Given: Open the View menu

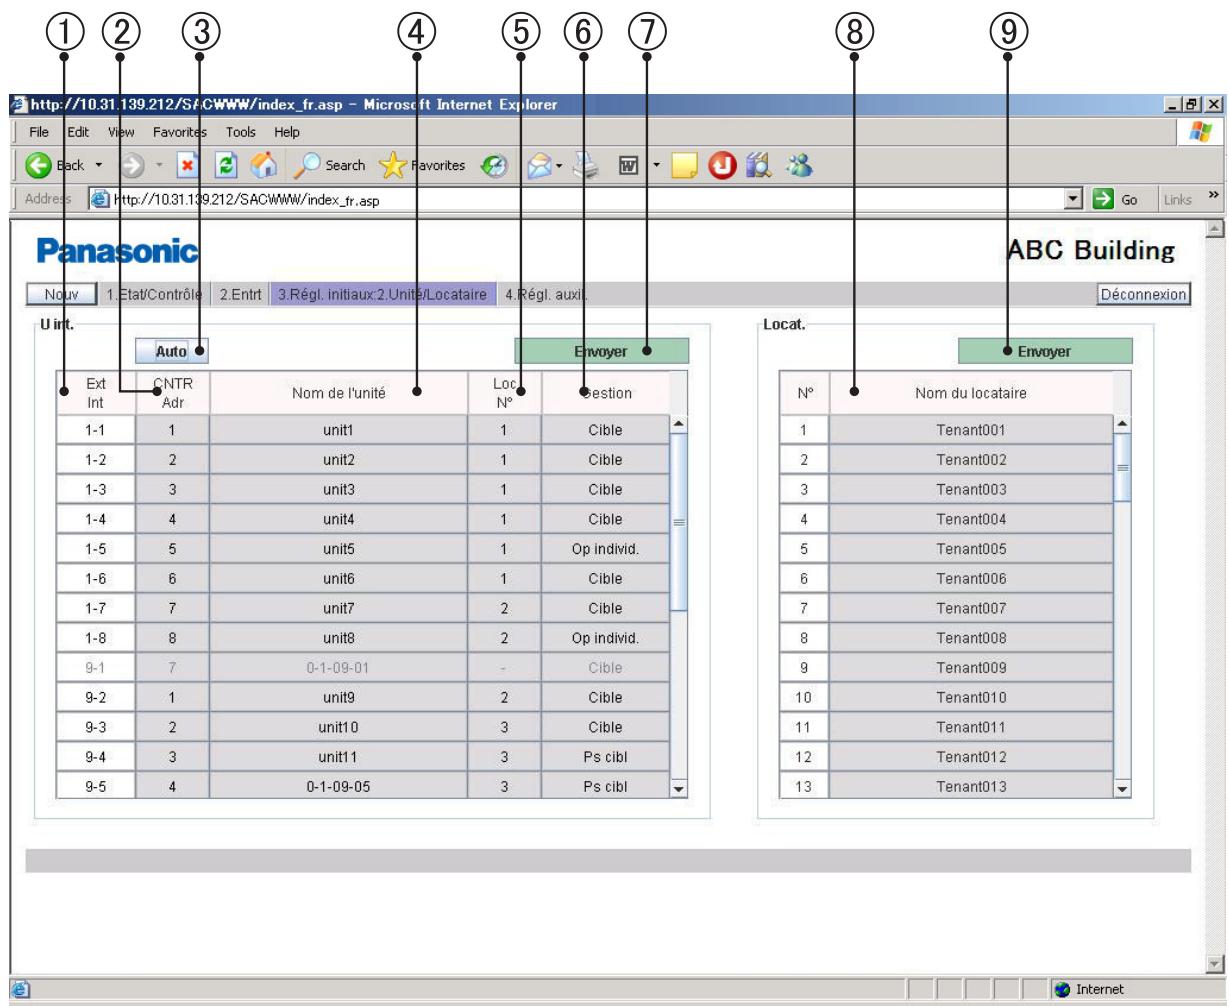Looking at the screenshot, I should 121,132.
